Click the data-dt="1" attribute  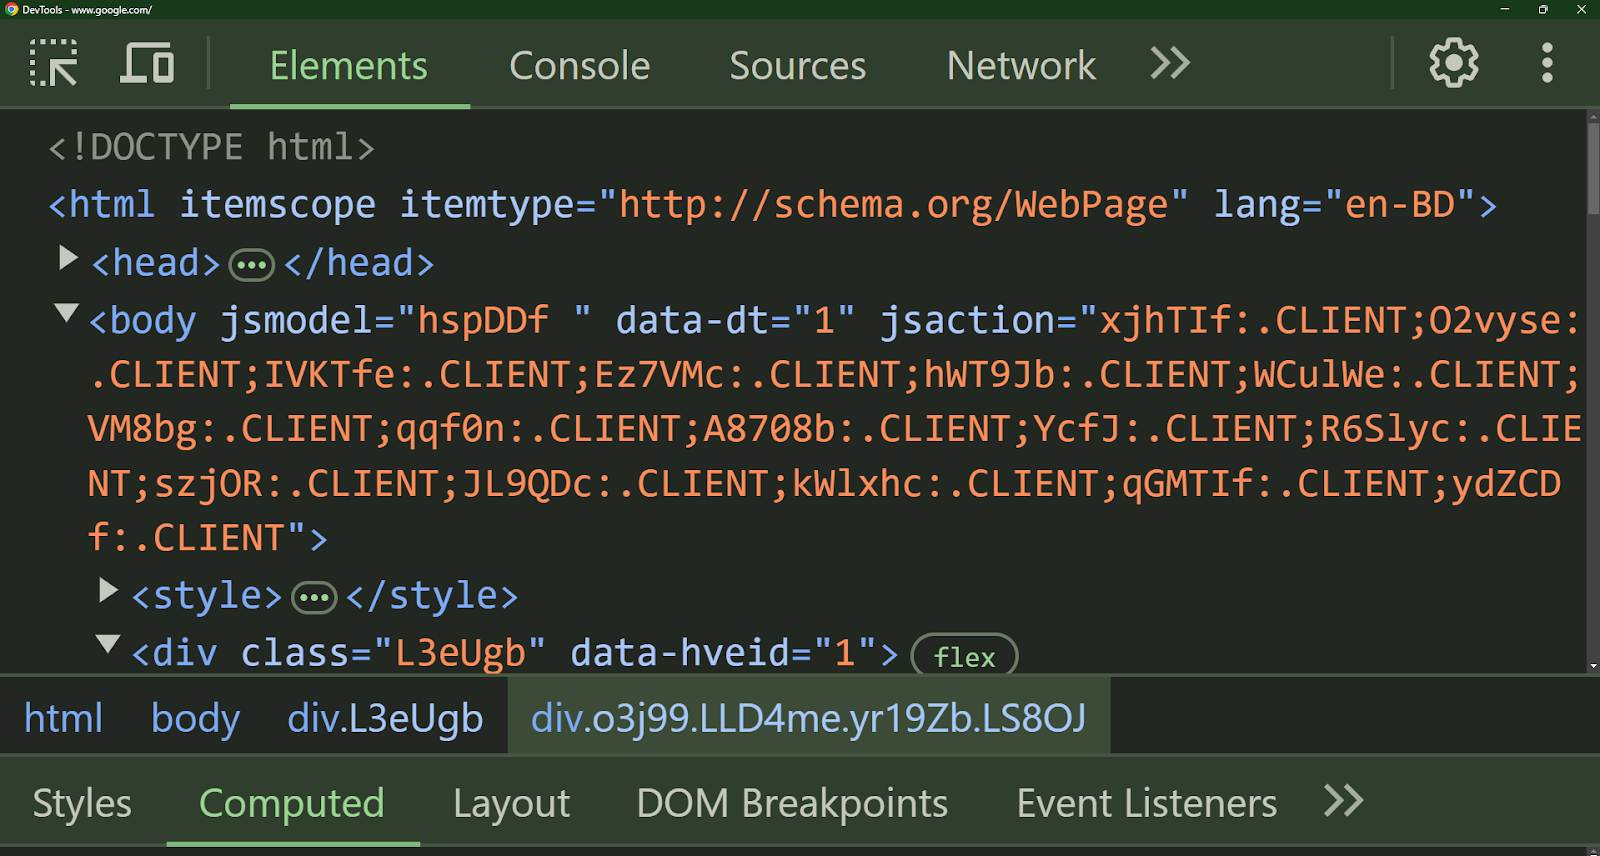[x=735, y=321]
